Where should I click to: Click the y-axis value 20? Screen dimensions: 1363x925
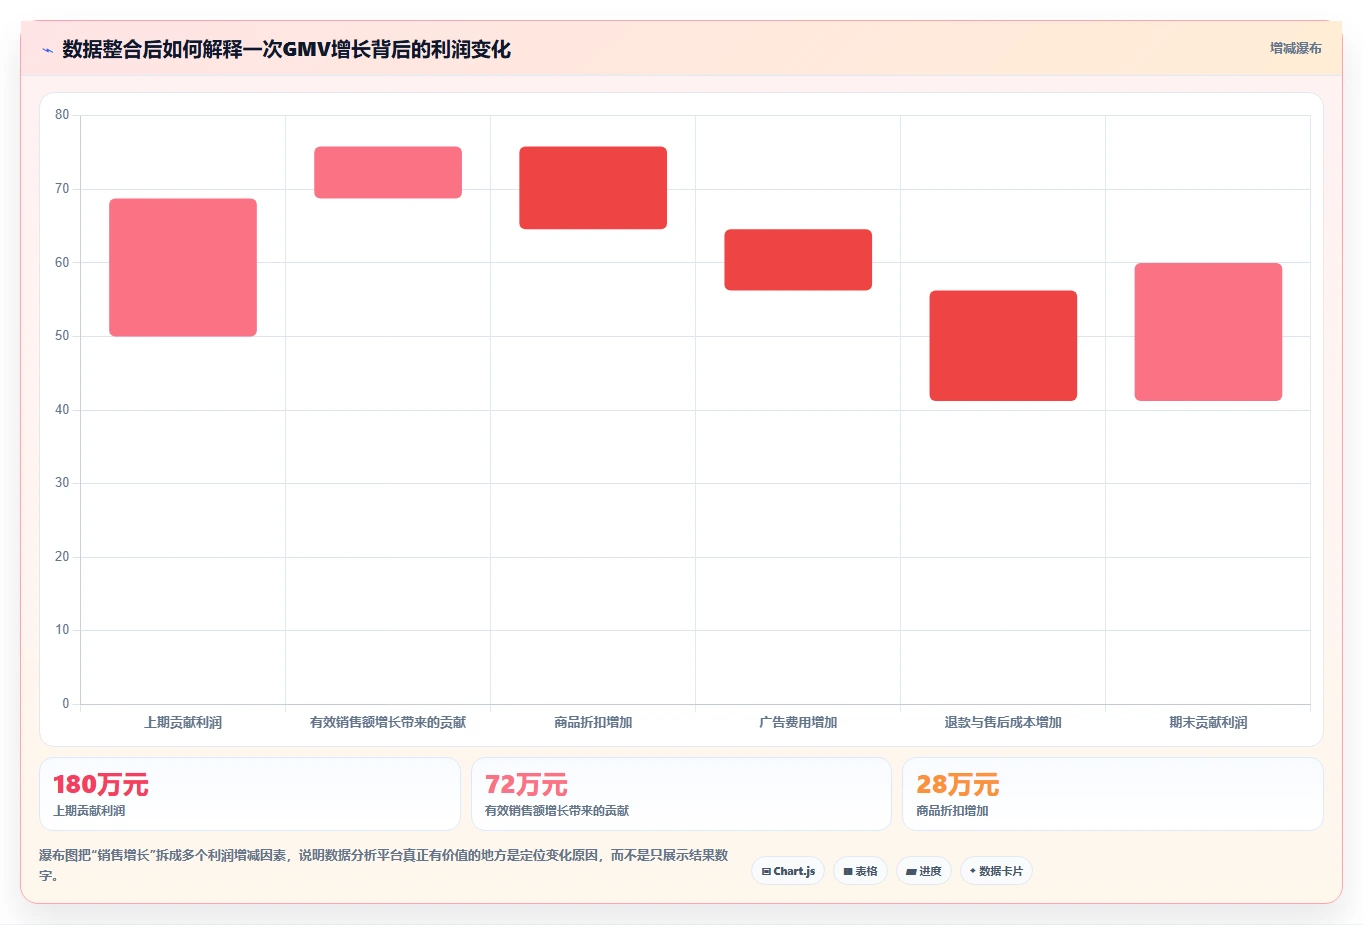point(62,557)
